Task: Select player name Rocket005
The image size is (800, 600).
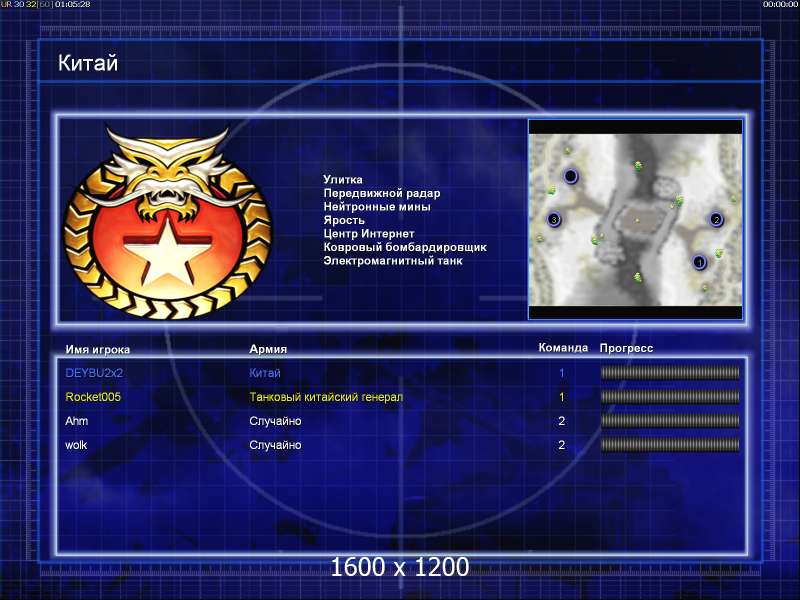Action: point(93,397)
